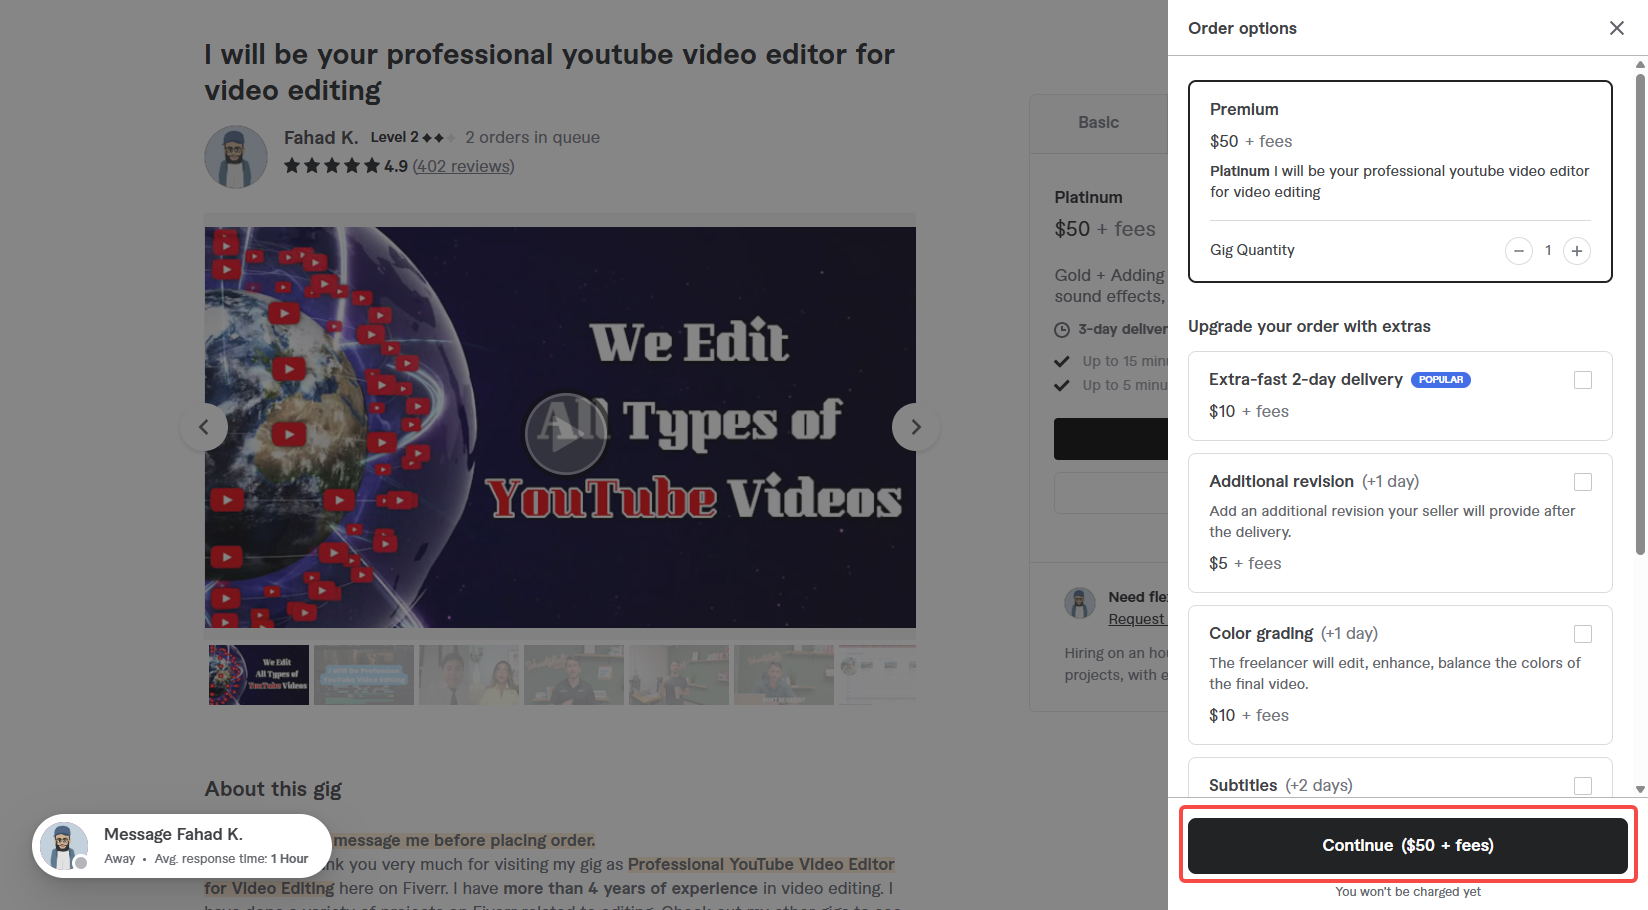Click the POPULAR badge on delivery extra

[x=1441, y=379]
